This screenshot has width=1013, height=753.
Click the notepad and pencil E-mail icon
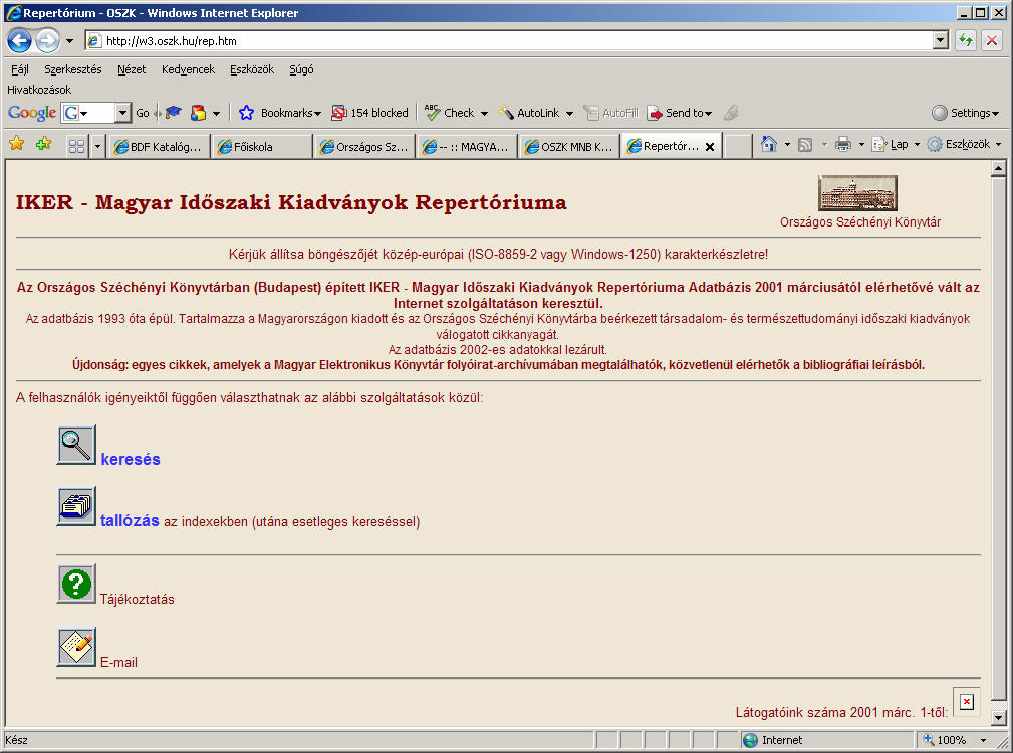tap(76, 647)
